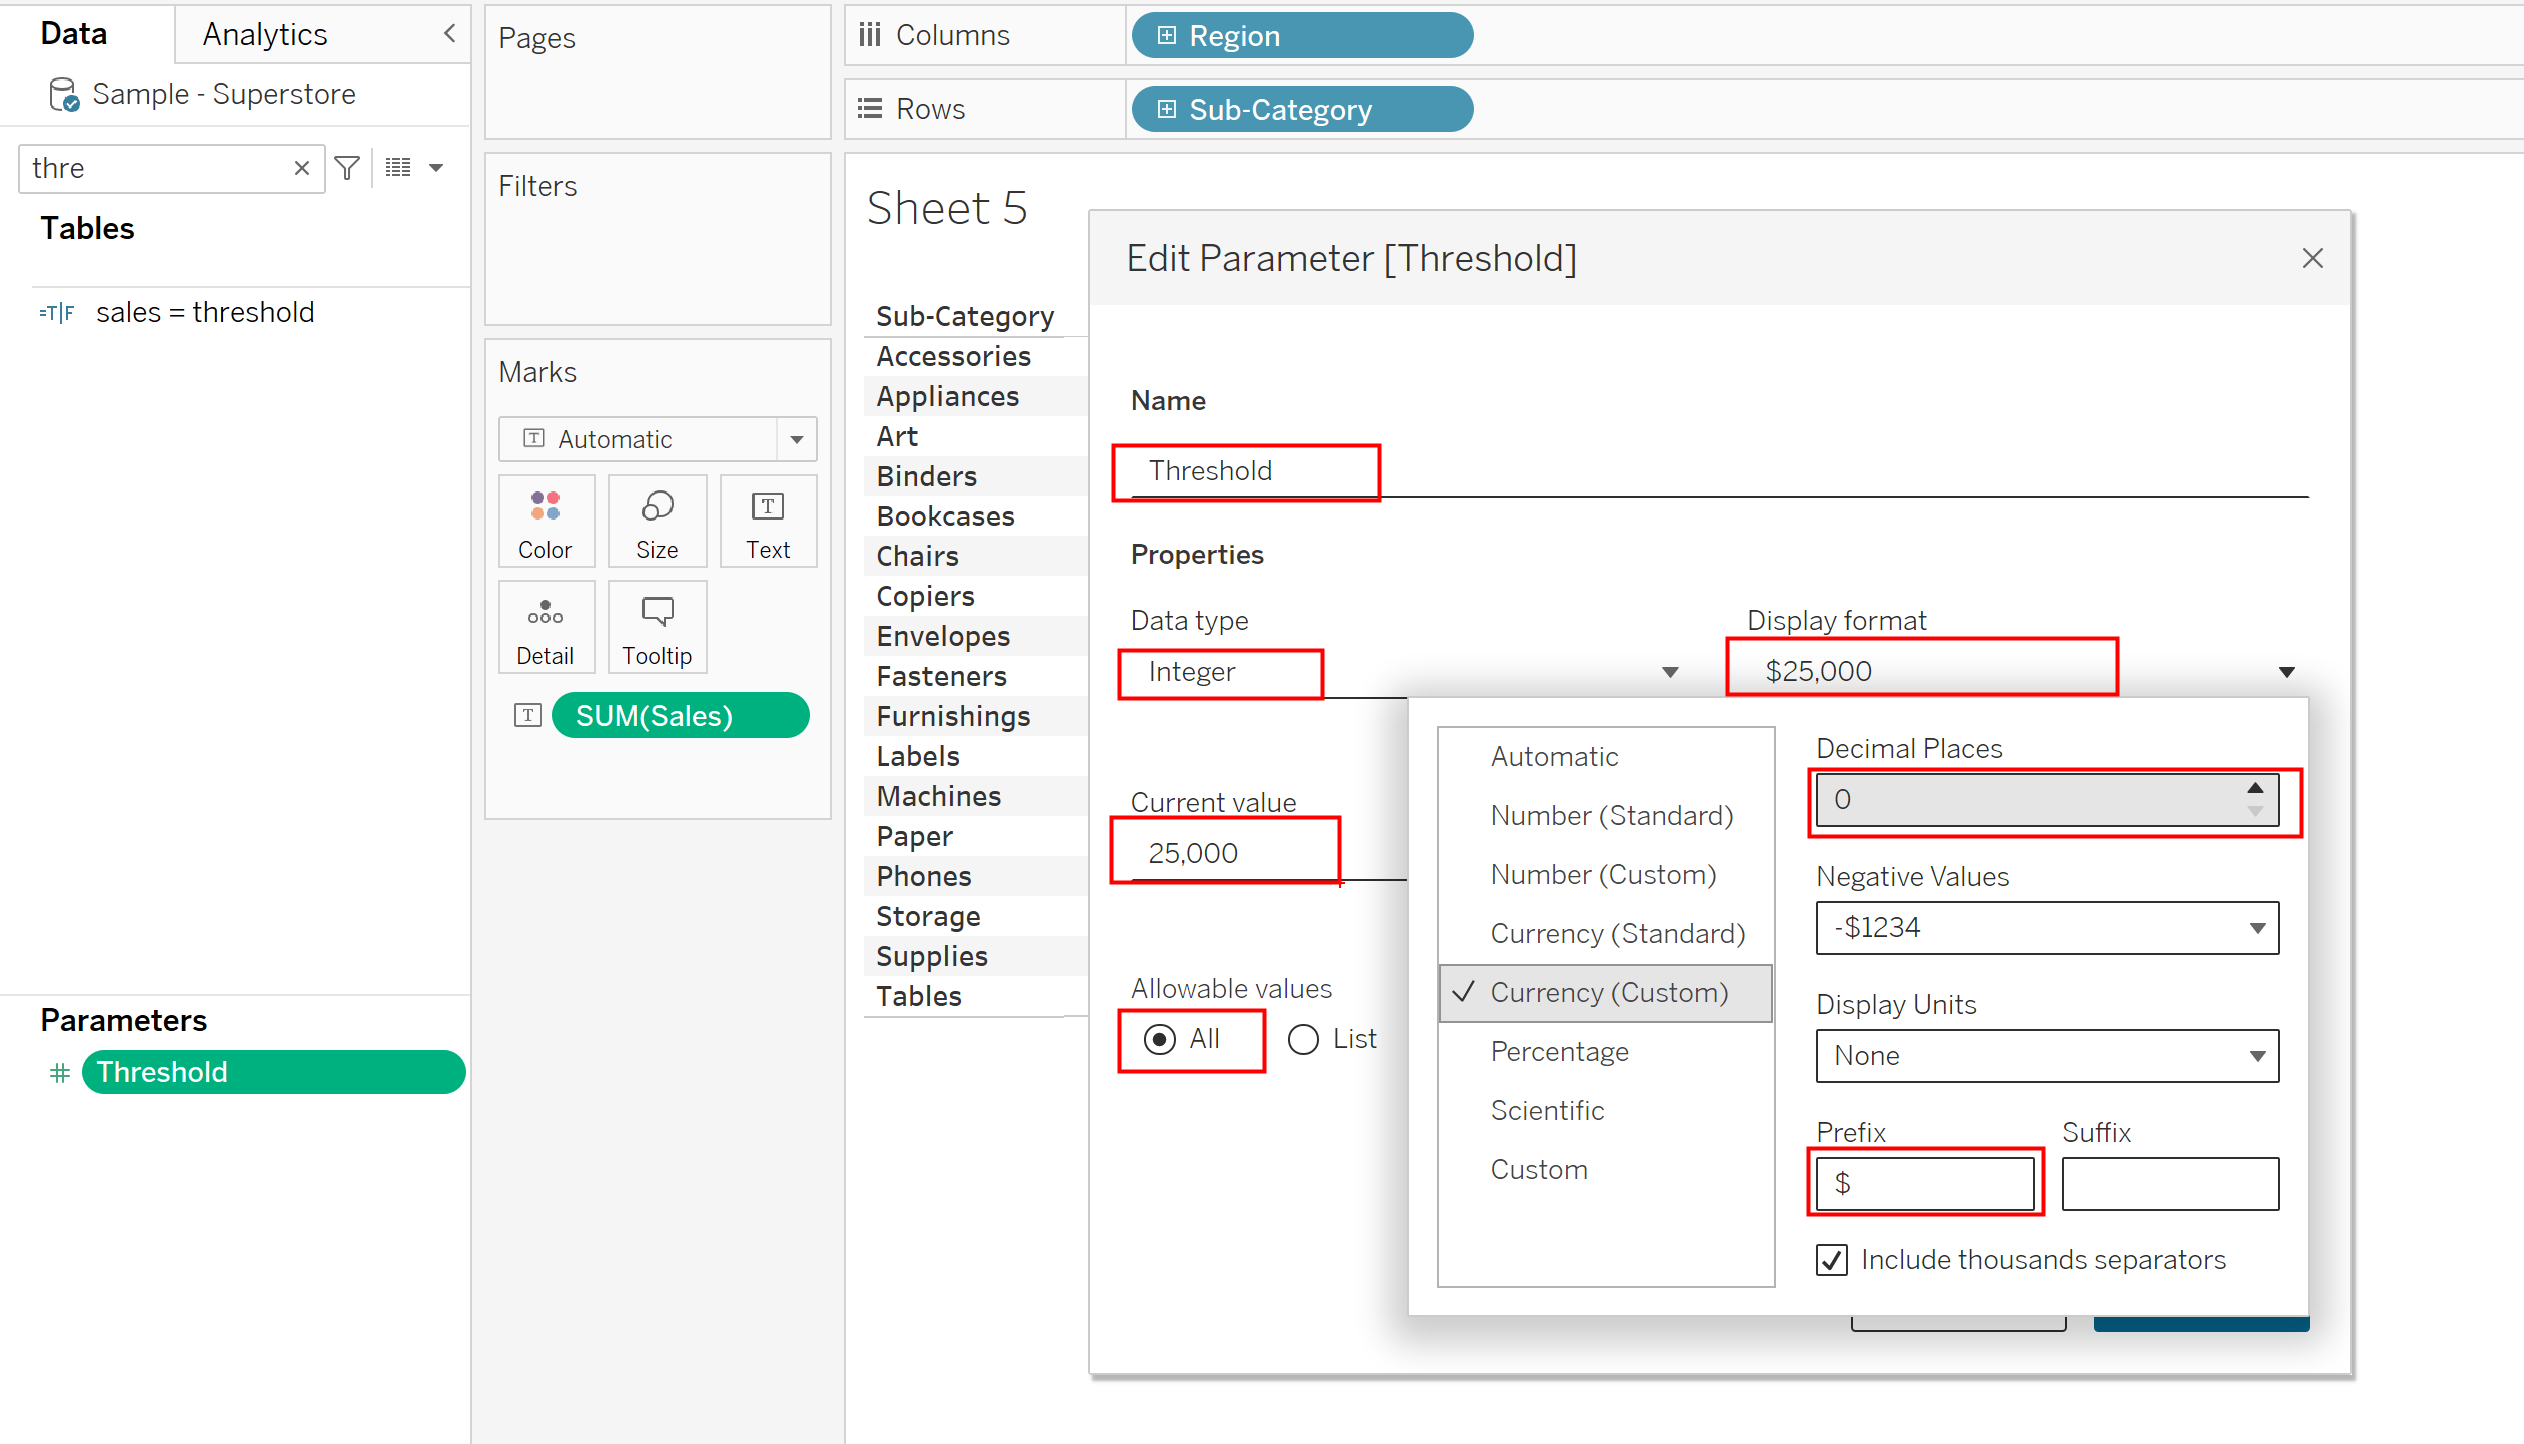Screen dimensions: 2524x1444
Task: Expand the Display Units dropdown
Action: (x=2046, y=1056)
